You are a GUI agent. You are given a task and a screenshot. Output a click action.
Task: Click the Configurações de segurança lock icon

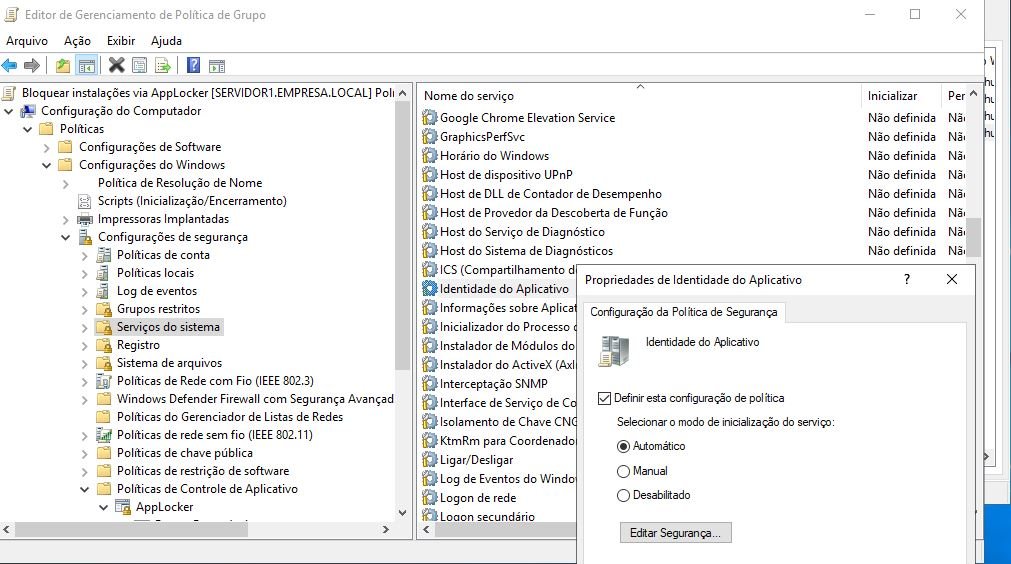tap(85, 237)
